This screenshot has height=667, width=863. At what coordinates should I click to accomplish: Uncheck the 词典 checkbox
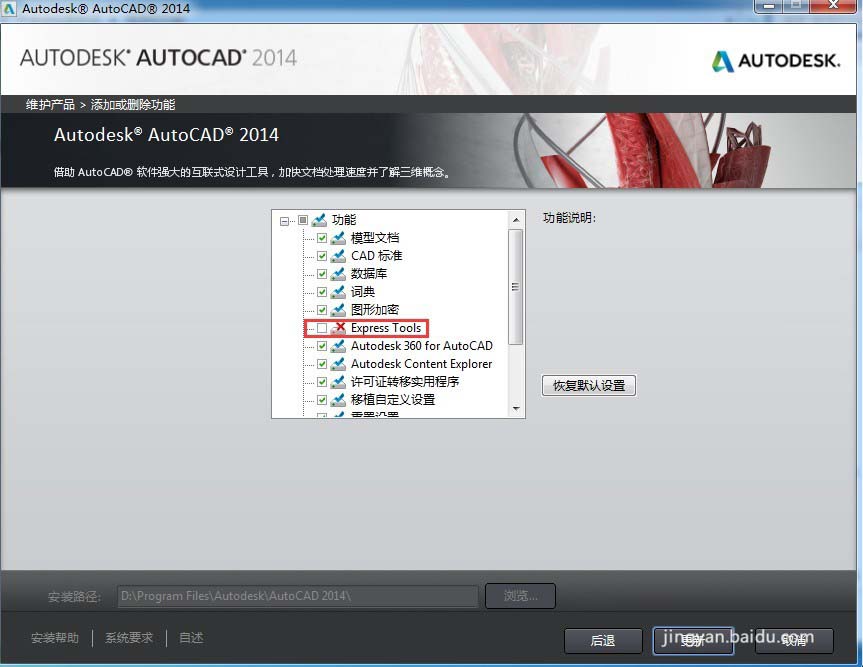pyautogui.click(x=322, y=292)
